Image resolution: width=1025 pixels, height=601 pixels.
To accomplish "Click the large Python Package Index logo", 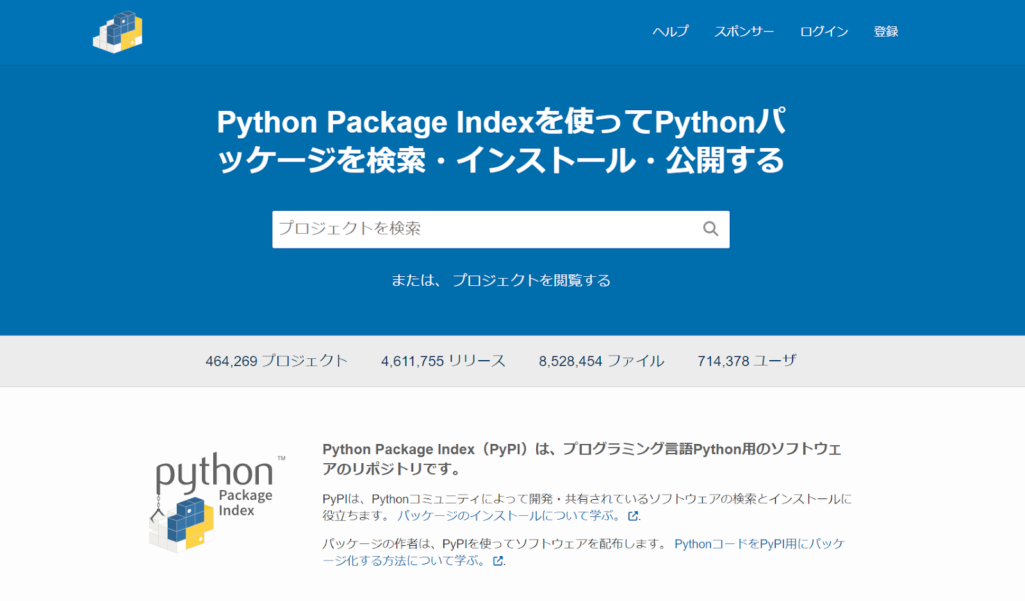I will pos(216,502).
